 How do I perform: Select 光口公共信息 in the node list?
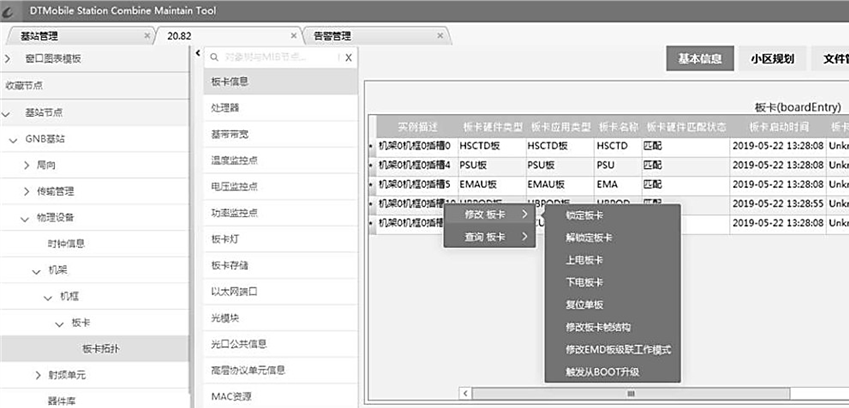[x=280, y=344]
